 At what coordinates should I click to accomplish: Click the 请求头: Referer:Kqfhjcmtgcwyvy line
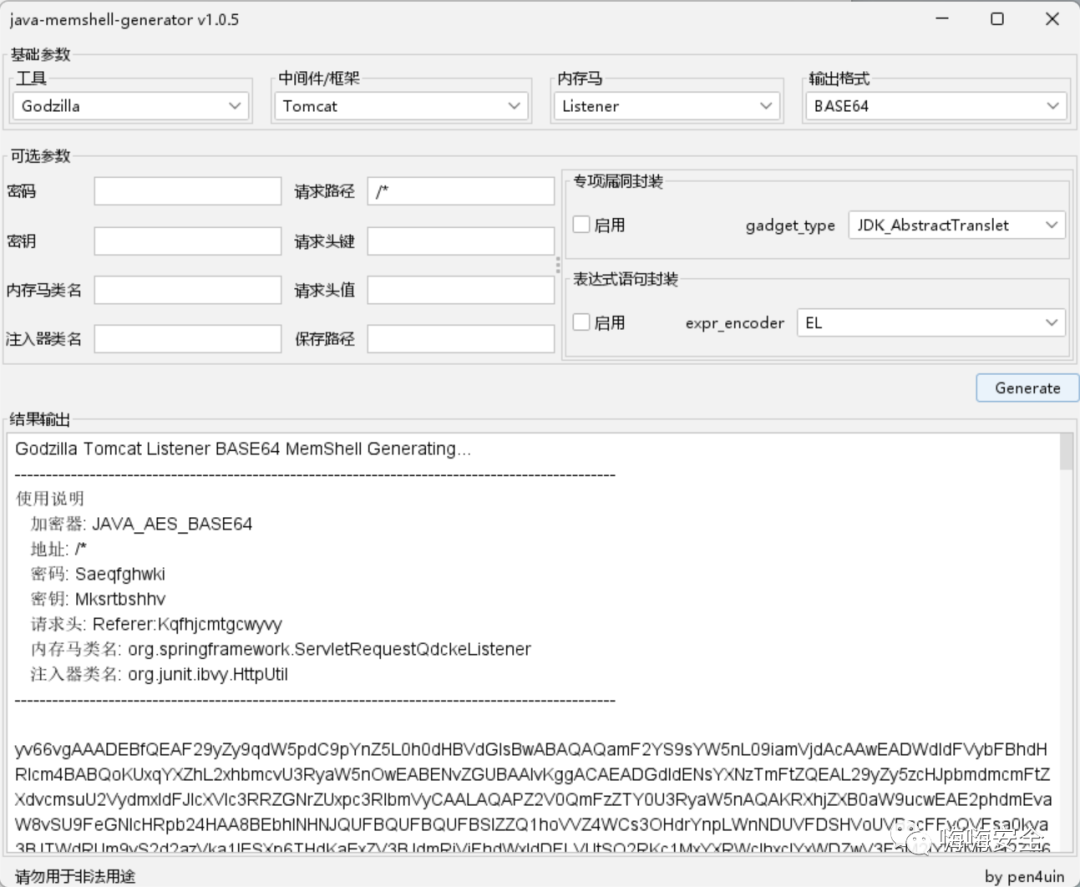coord(156,624)
